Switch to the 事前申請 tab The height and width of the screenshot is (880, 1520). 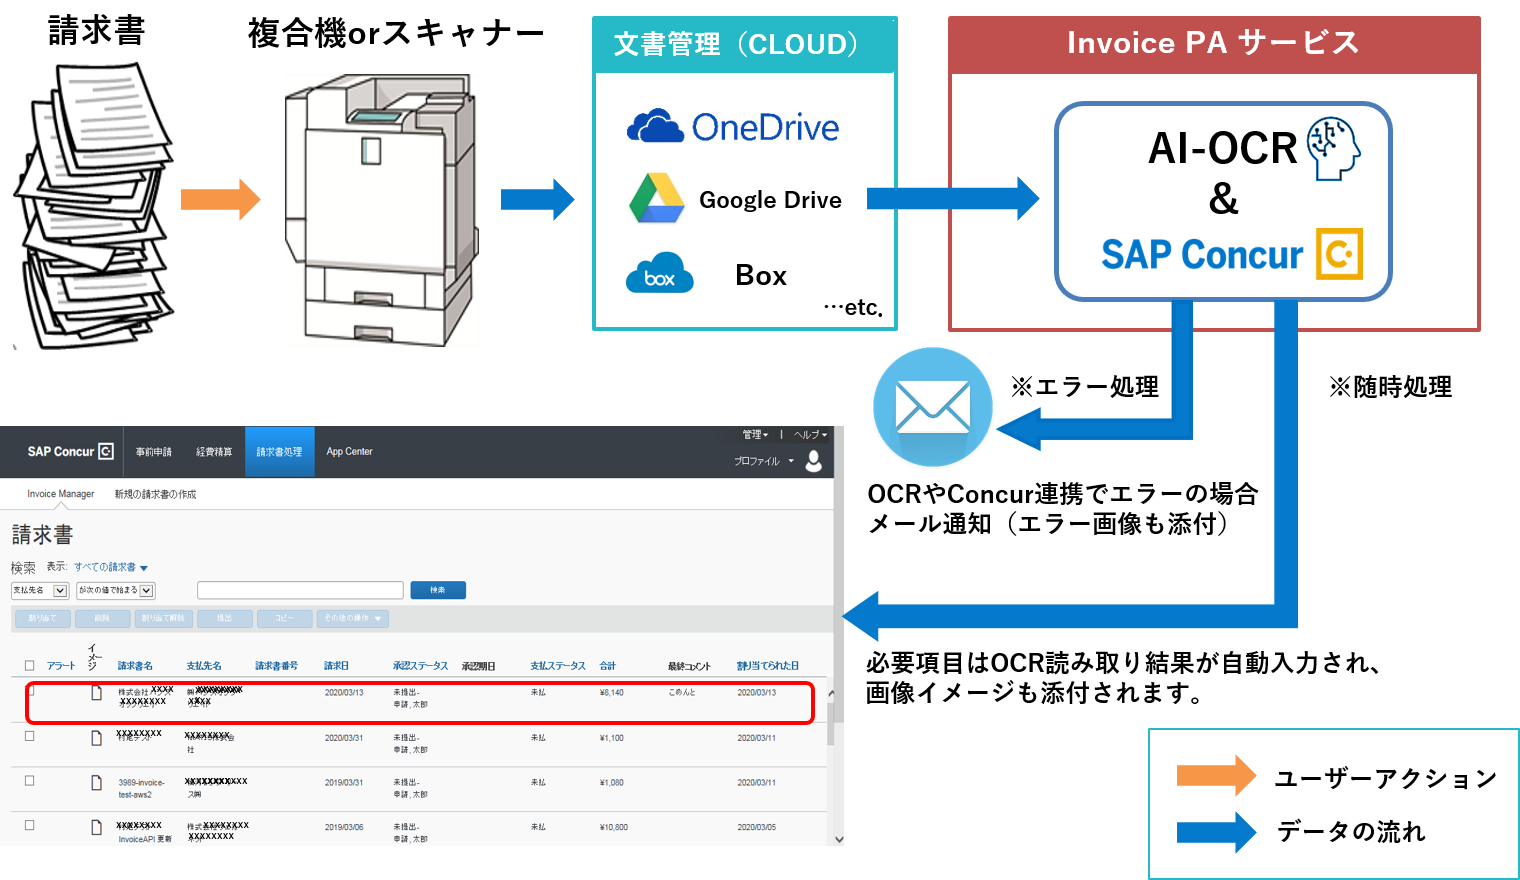[x=154, y=452]
